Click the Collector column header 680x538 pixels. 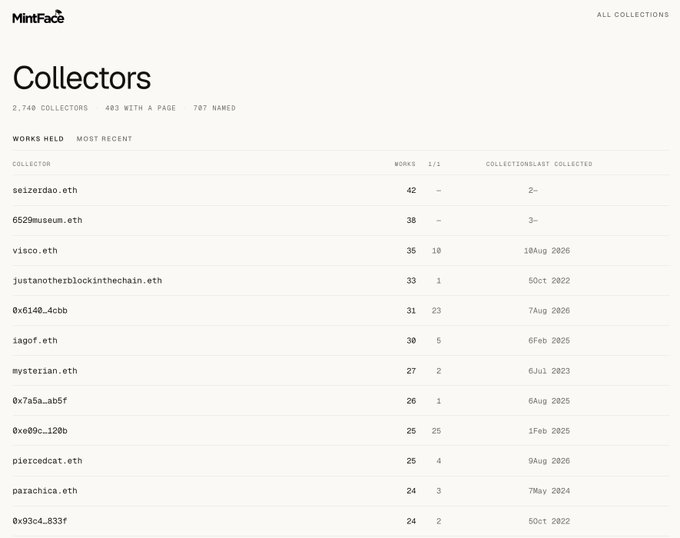(x=32, y=164)
